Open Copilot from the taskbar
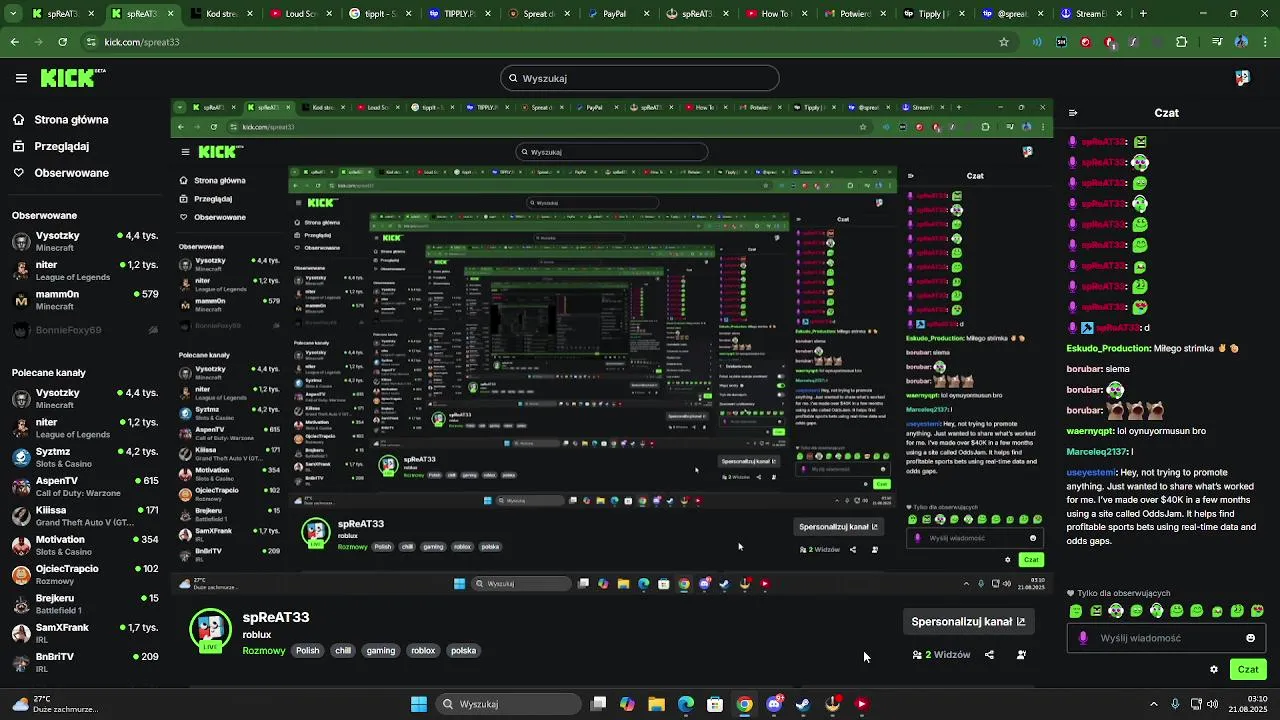The image size is (1280, 720). click(x=627, y=704)
